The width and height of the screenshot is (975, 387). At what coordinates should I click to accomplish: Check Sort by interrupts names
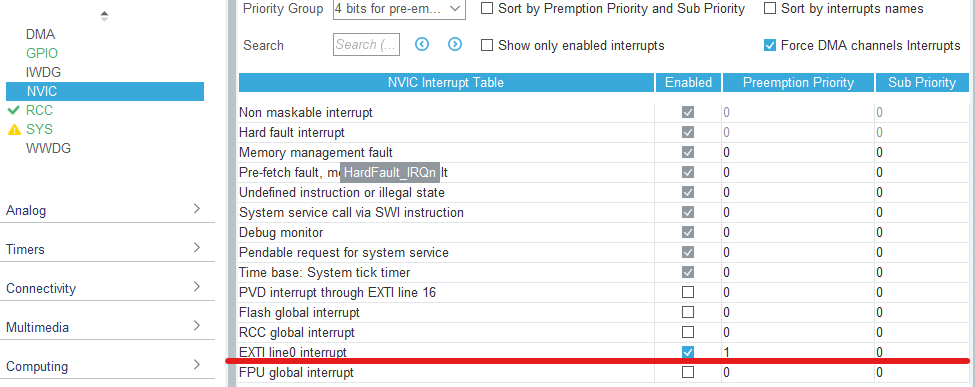coord(770,9)
